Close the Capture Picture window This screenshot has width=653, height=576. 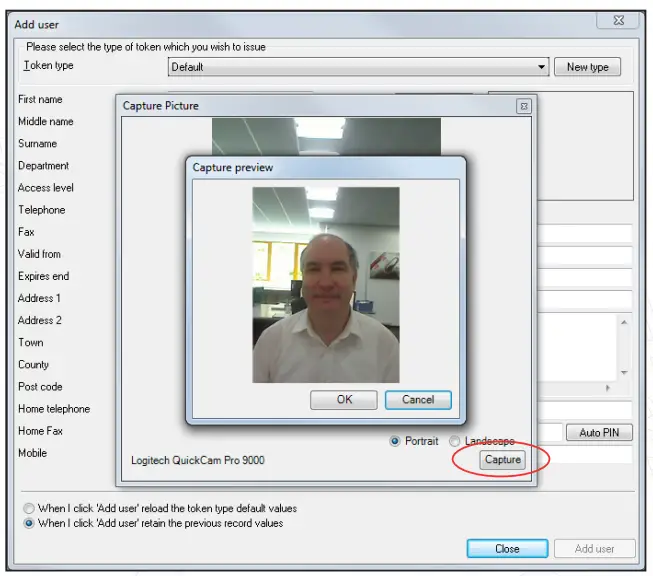click(x=524, y=107)
